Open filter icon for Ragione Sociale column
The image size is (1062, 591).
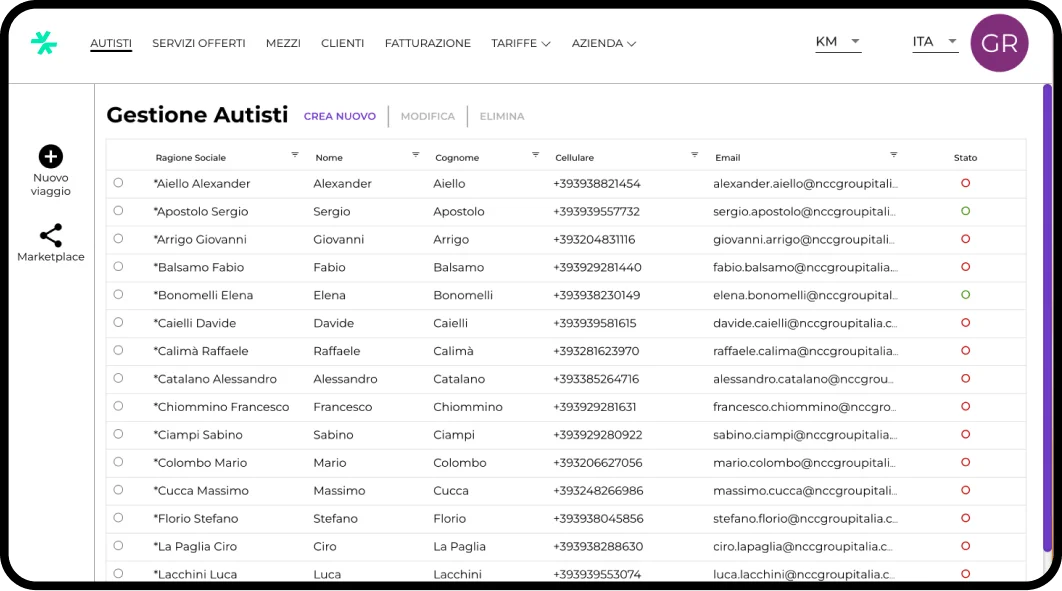(295, 155)
